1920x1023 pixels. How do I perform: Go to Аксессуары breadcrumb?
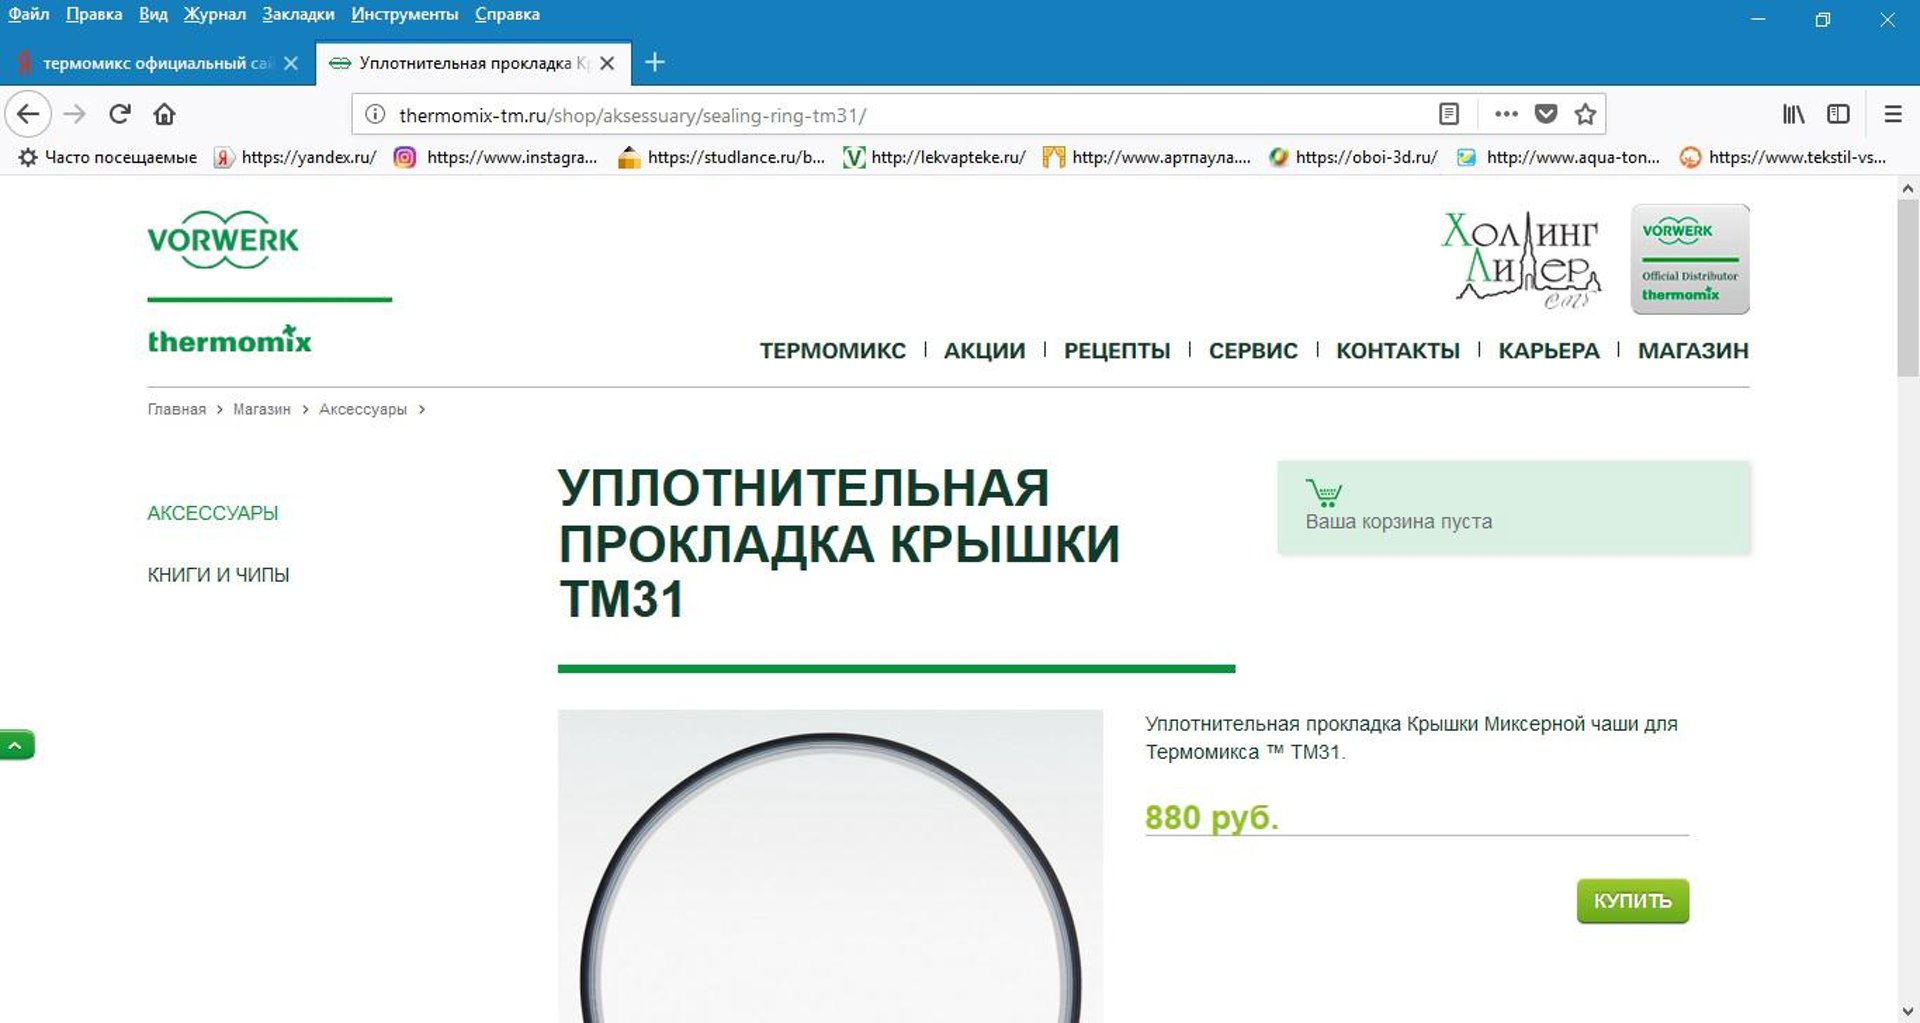tap(363, 409)
